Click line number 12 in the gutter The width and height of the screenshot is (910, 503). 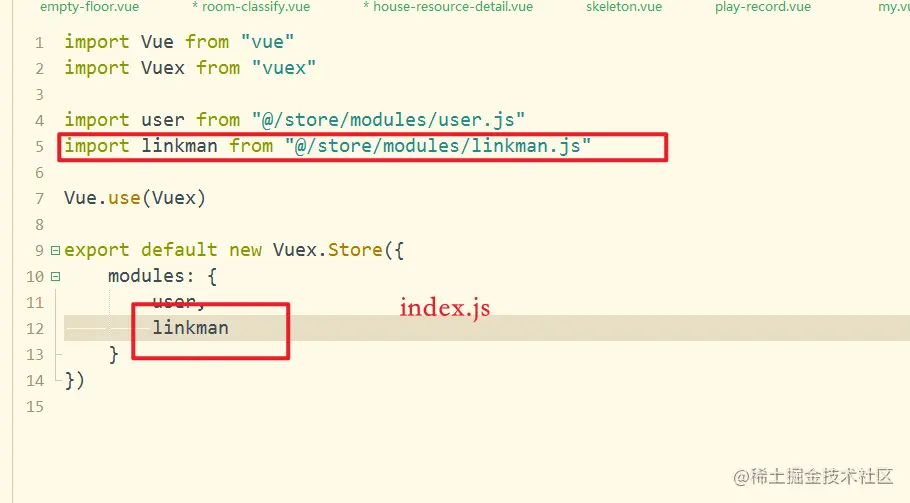click(35, 329)
